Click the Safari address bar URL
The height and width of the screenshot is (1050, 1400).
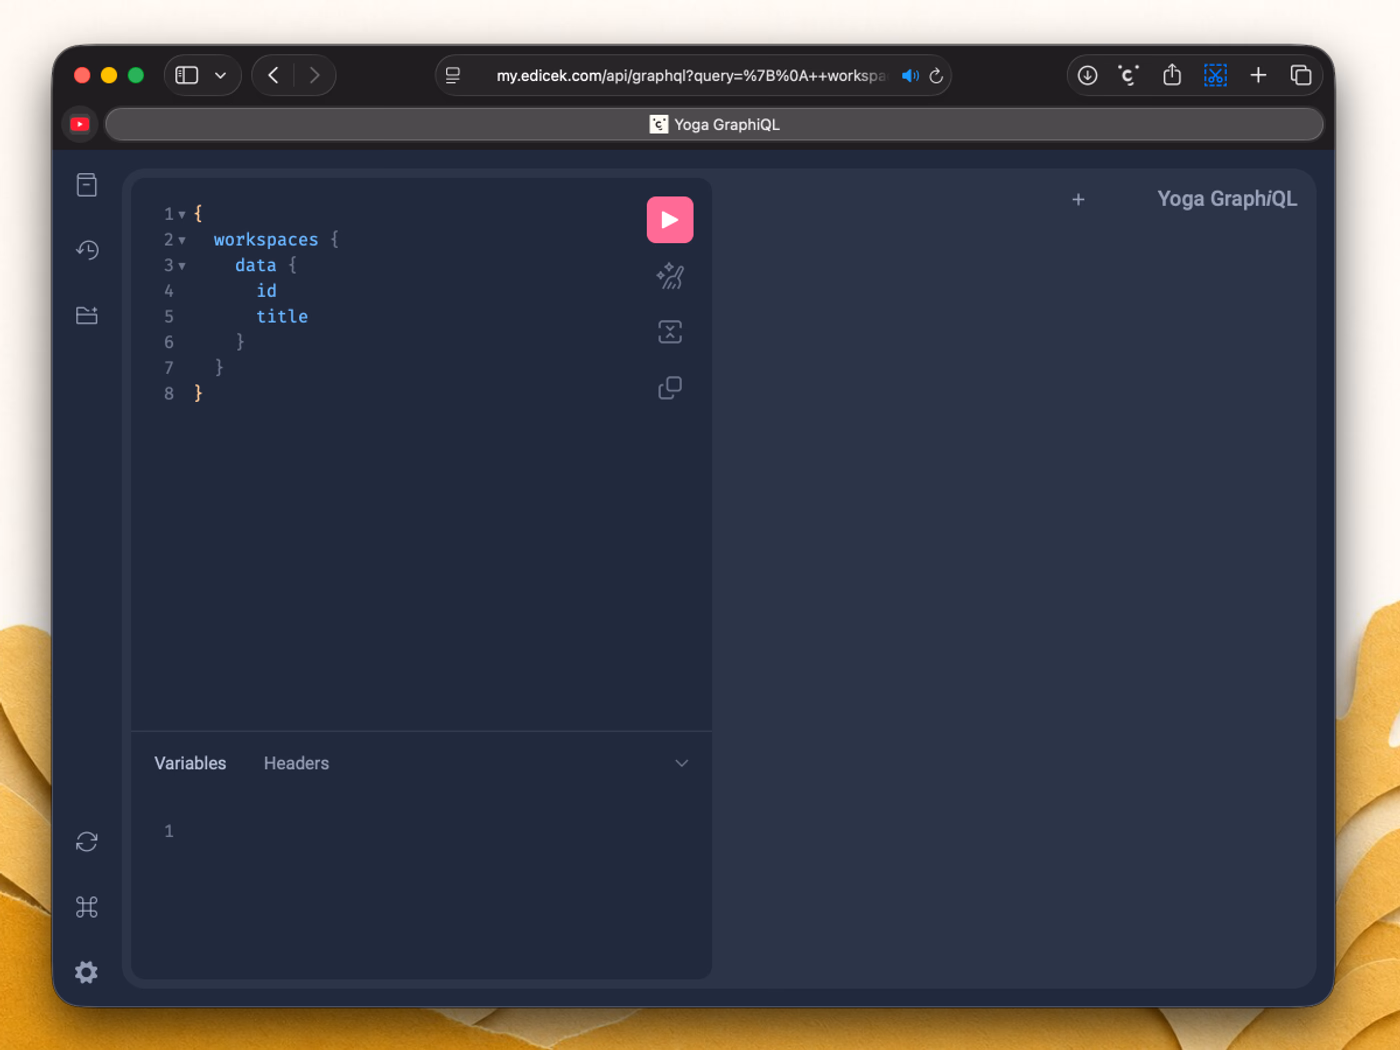pos(690,76)
